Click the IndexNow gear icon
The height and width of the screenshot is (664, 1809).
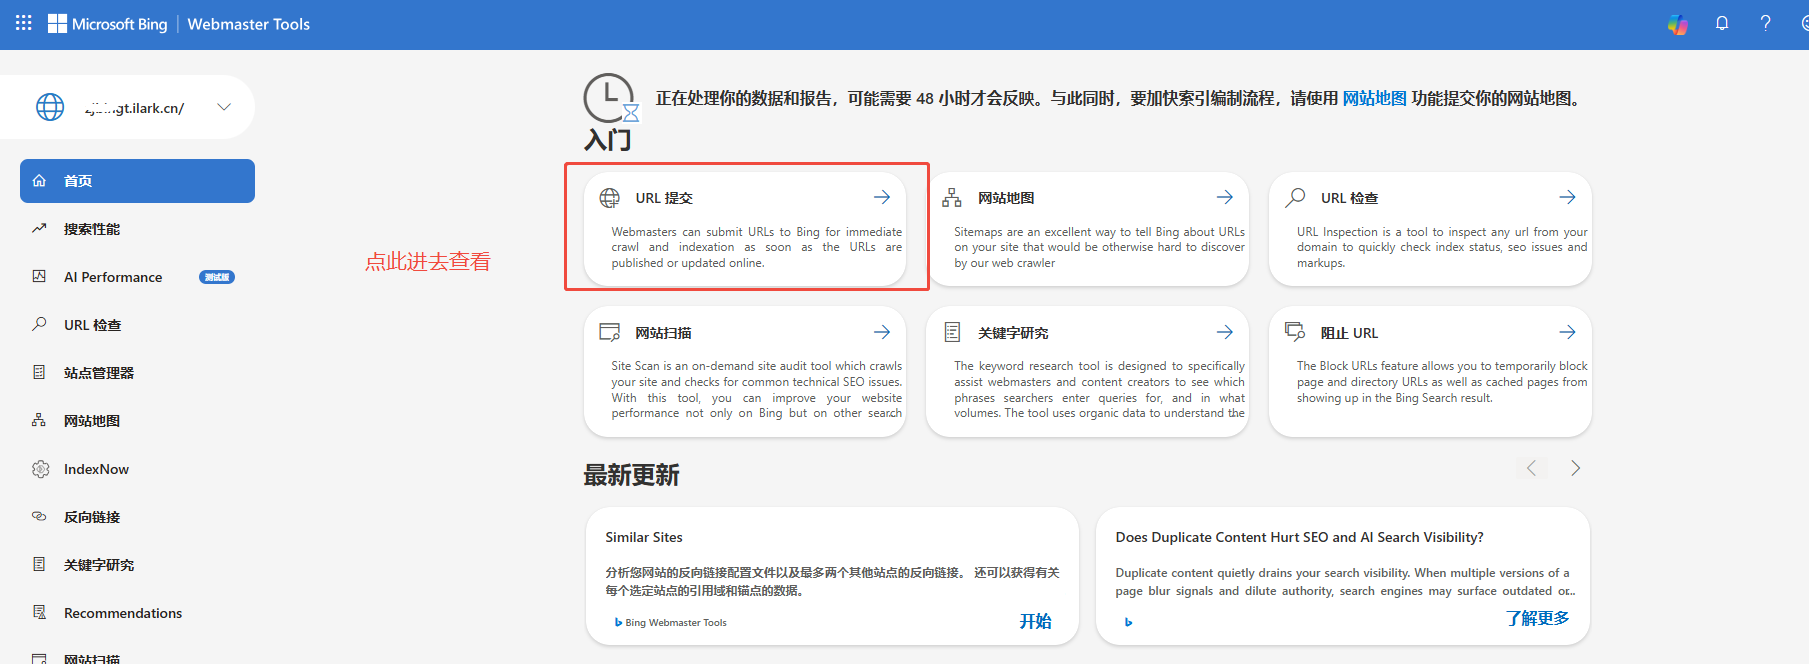pyautogui.click(x=40, y=469)
